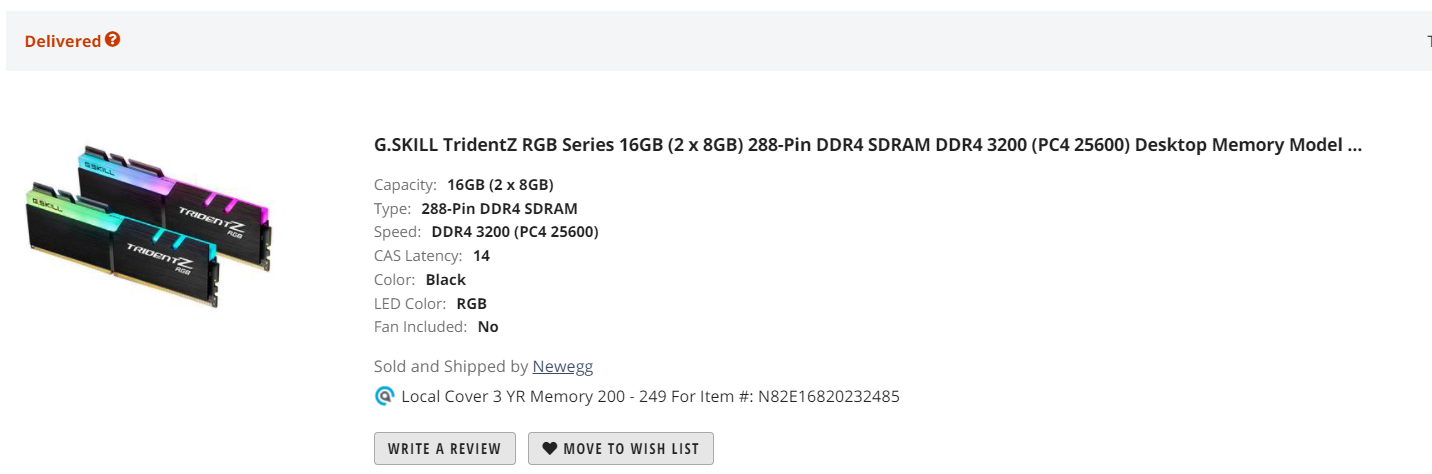1432x474 pixels.
Task: Click the Speed DDR4 3200 (PC4 25600) value
Action: [515, 232]
